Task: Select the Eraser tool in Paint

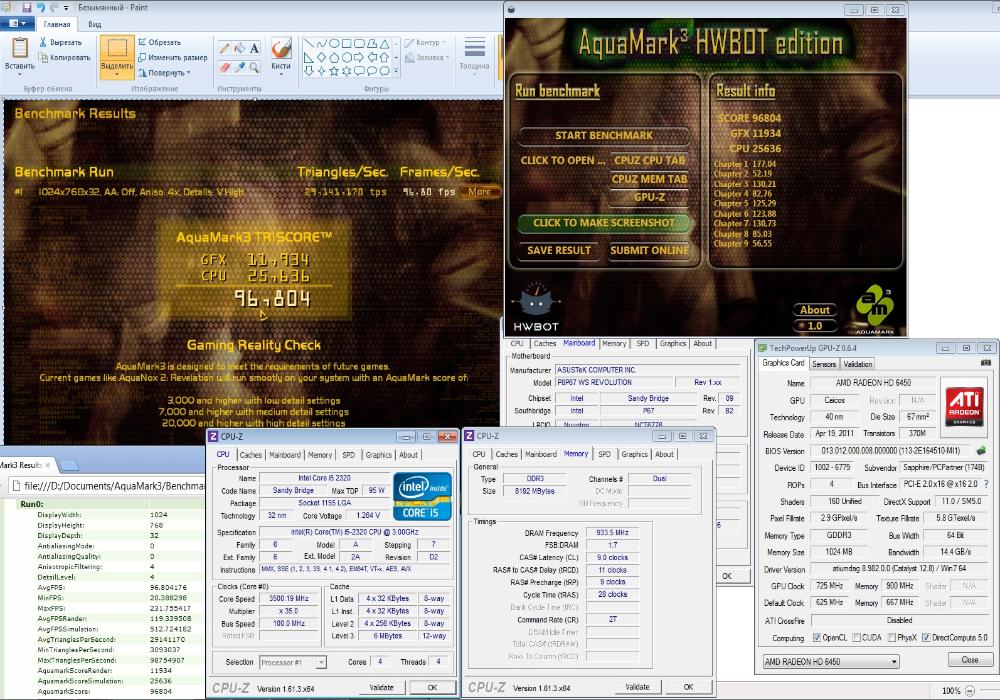Action: tap(224, 66)
